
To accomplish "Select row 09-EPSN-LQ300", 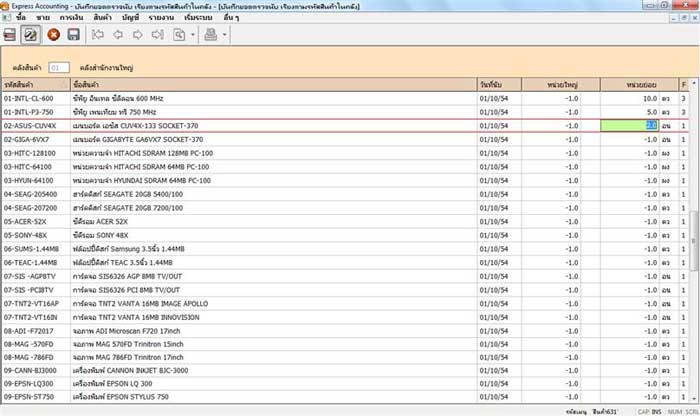I will [x=345, y=384].
